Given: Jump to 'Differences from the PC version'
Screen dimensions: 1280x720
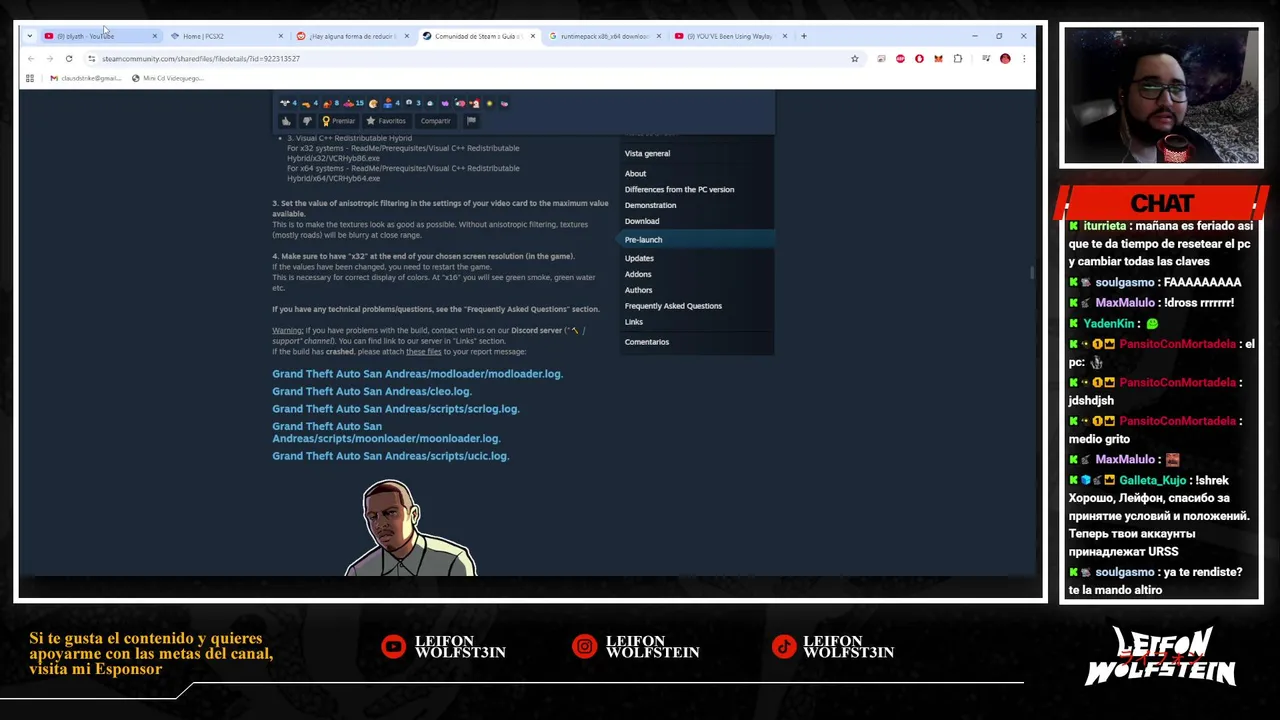Looking at the screenshot, I should 679,190.
